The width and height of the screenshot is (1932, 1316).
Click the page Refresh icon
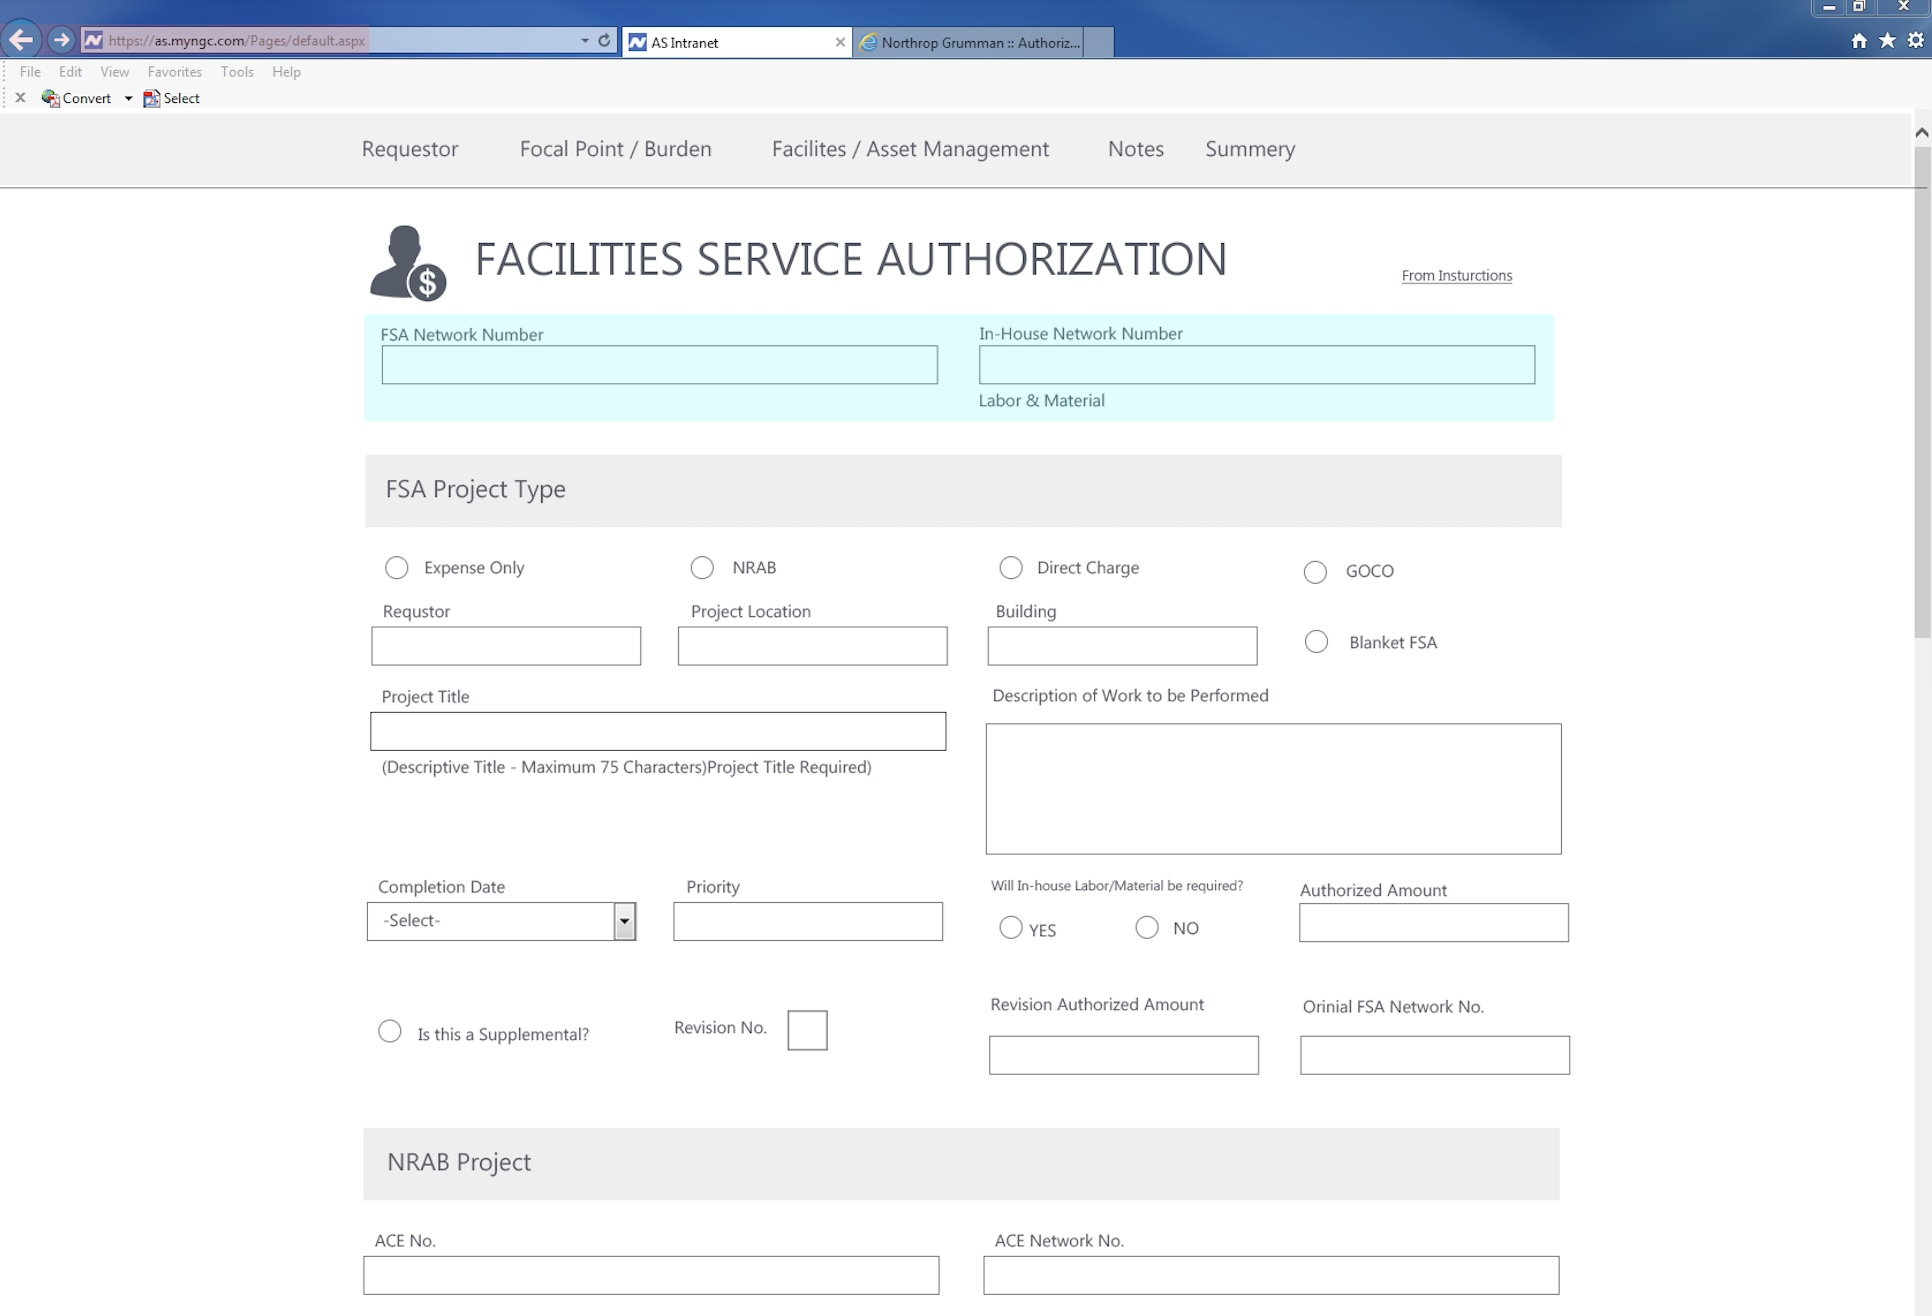[604, 41]
